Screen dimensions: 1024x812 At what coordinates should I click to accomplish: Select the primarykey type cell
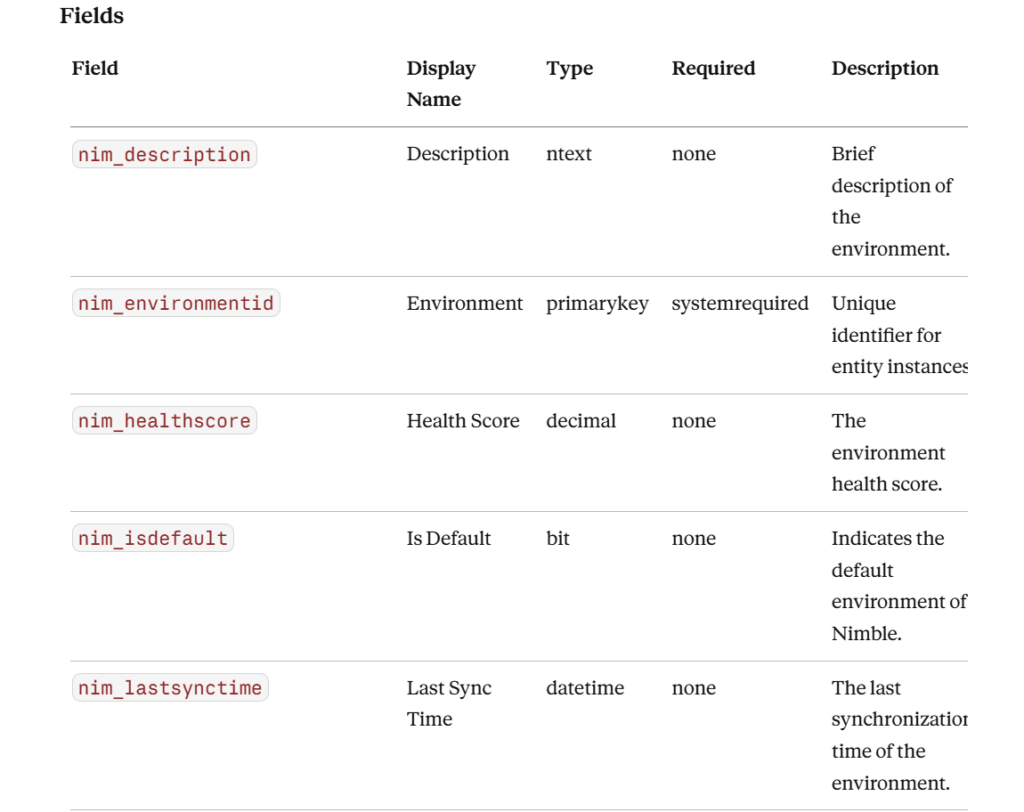[597, 304]
